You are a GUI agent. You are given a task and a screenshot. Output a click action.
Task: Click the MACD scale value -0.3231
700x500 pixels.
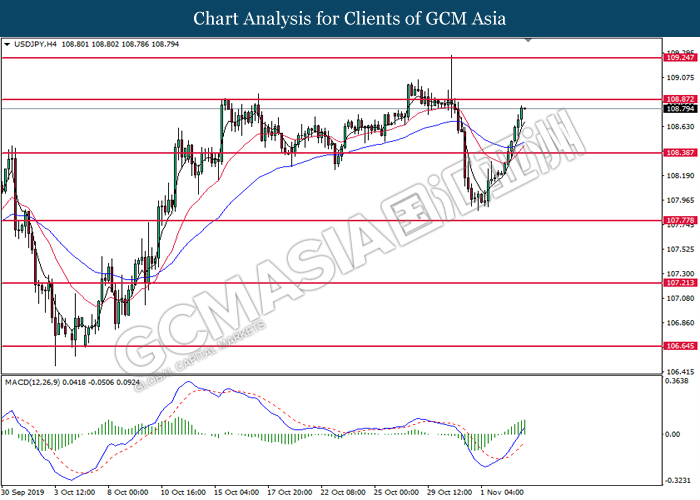678,480
